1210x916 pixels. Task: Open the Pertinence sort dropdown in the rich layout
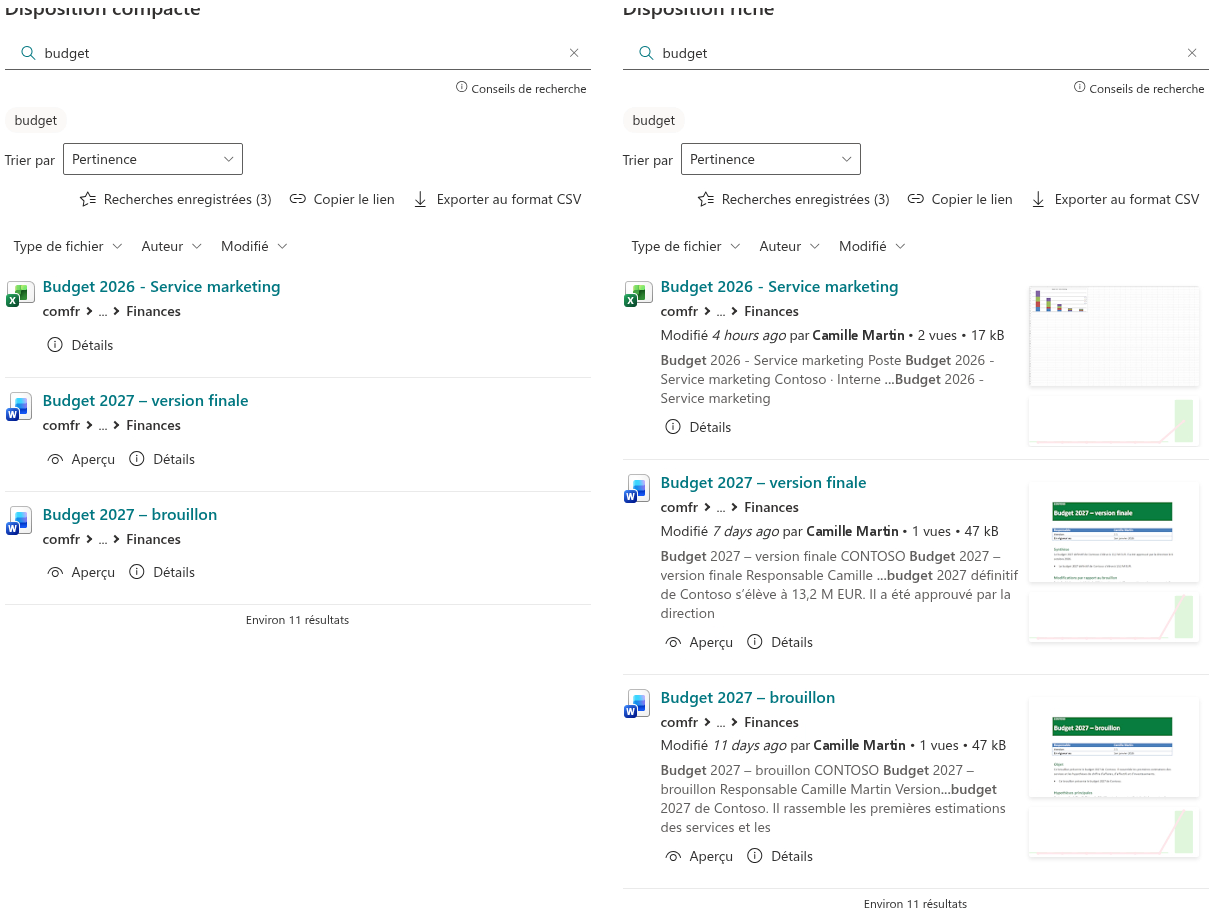(771, 159)
